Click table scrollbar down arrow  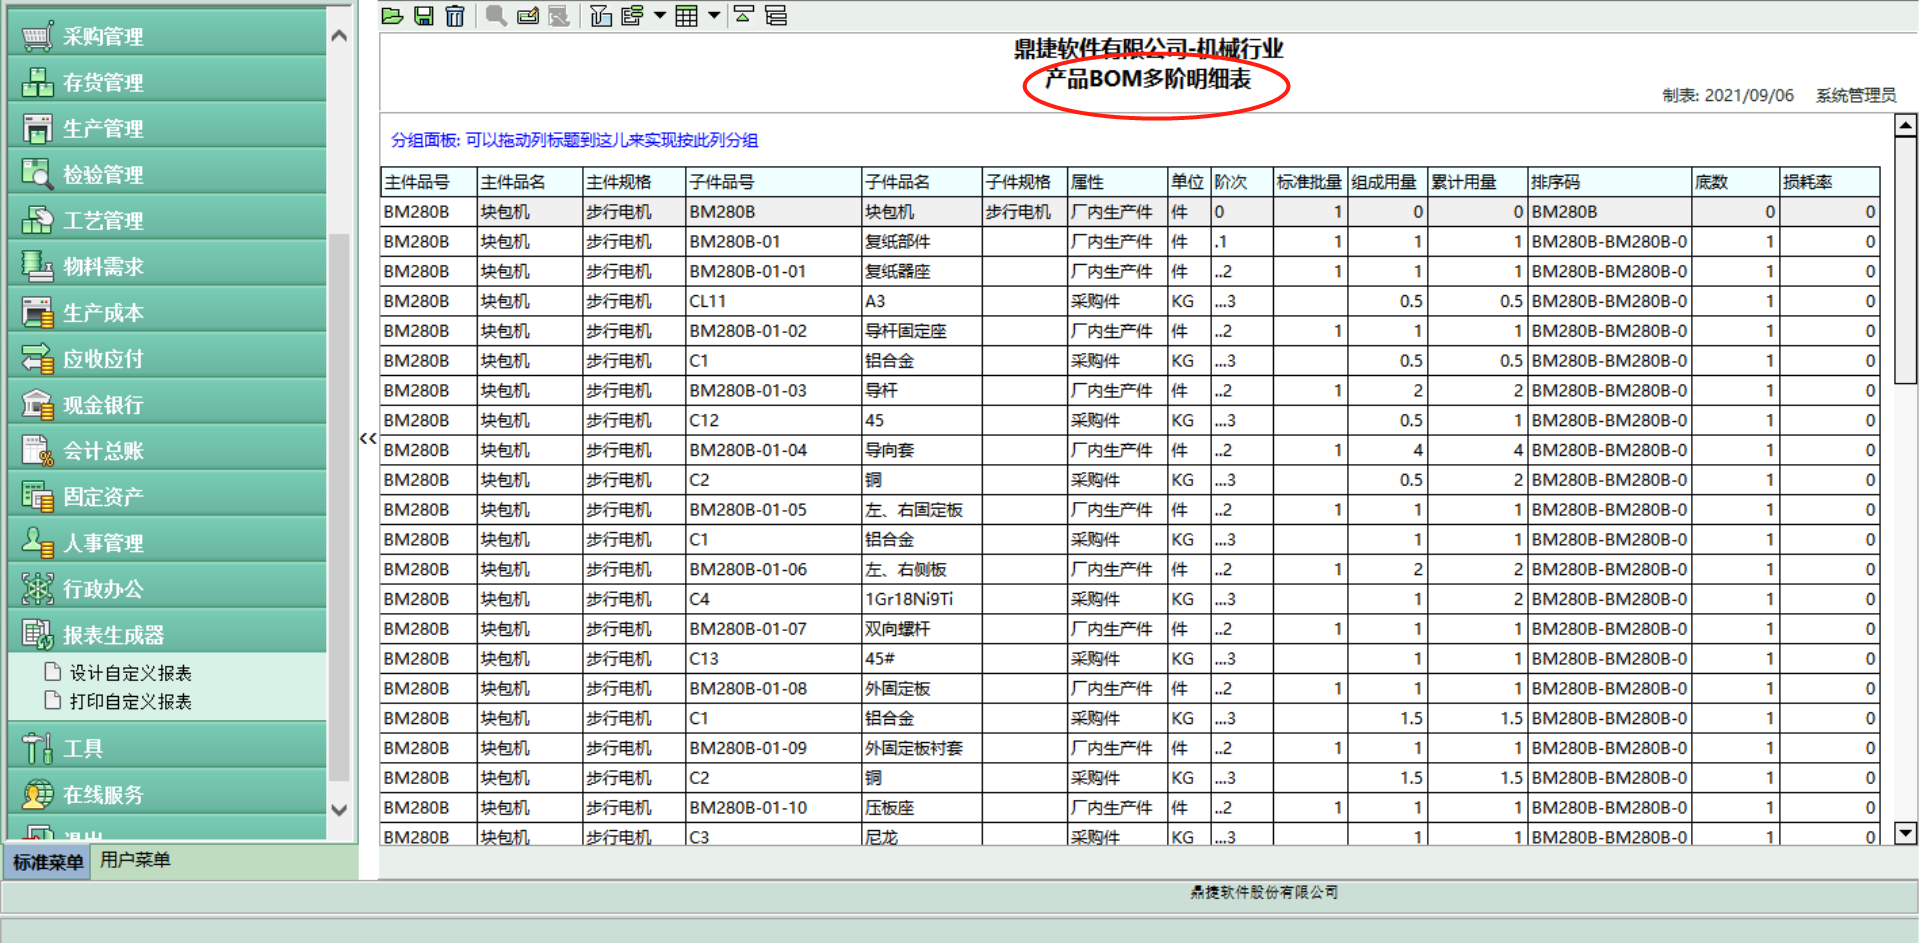tap(1906, 833)
